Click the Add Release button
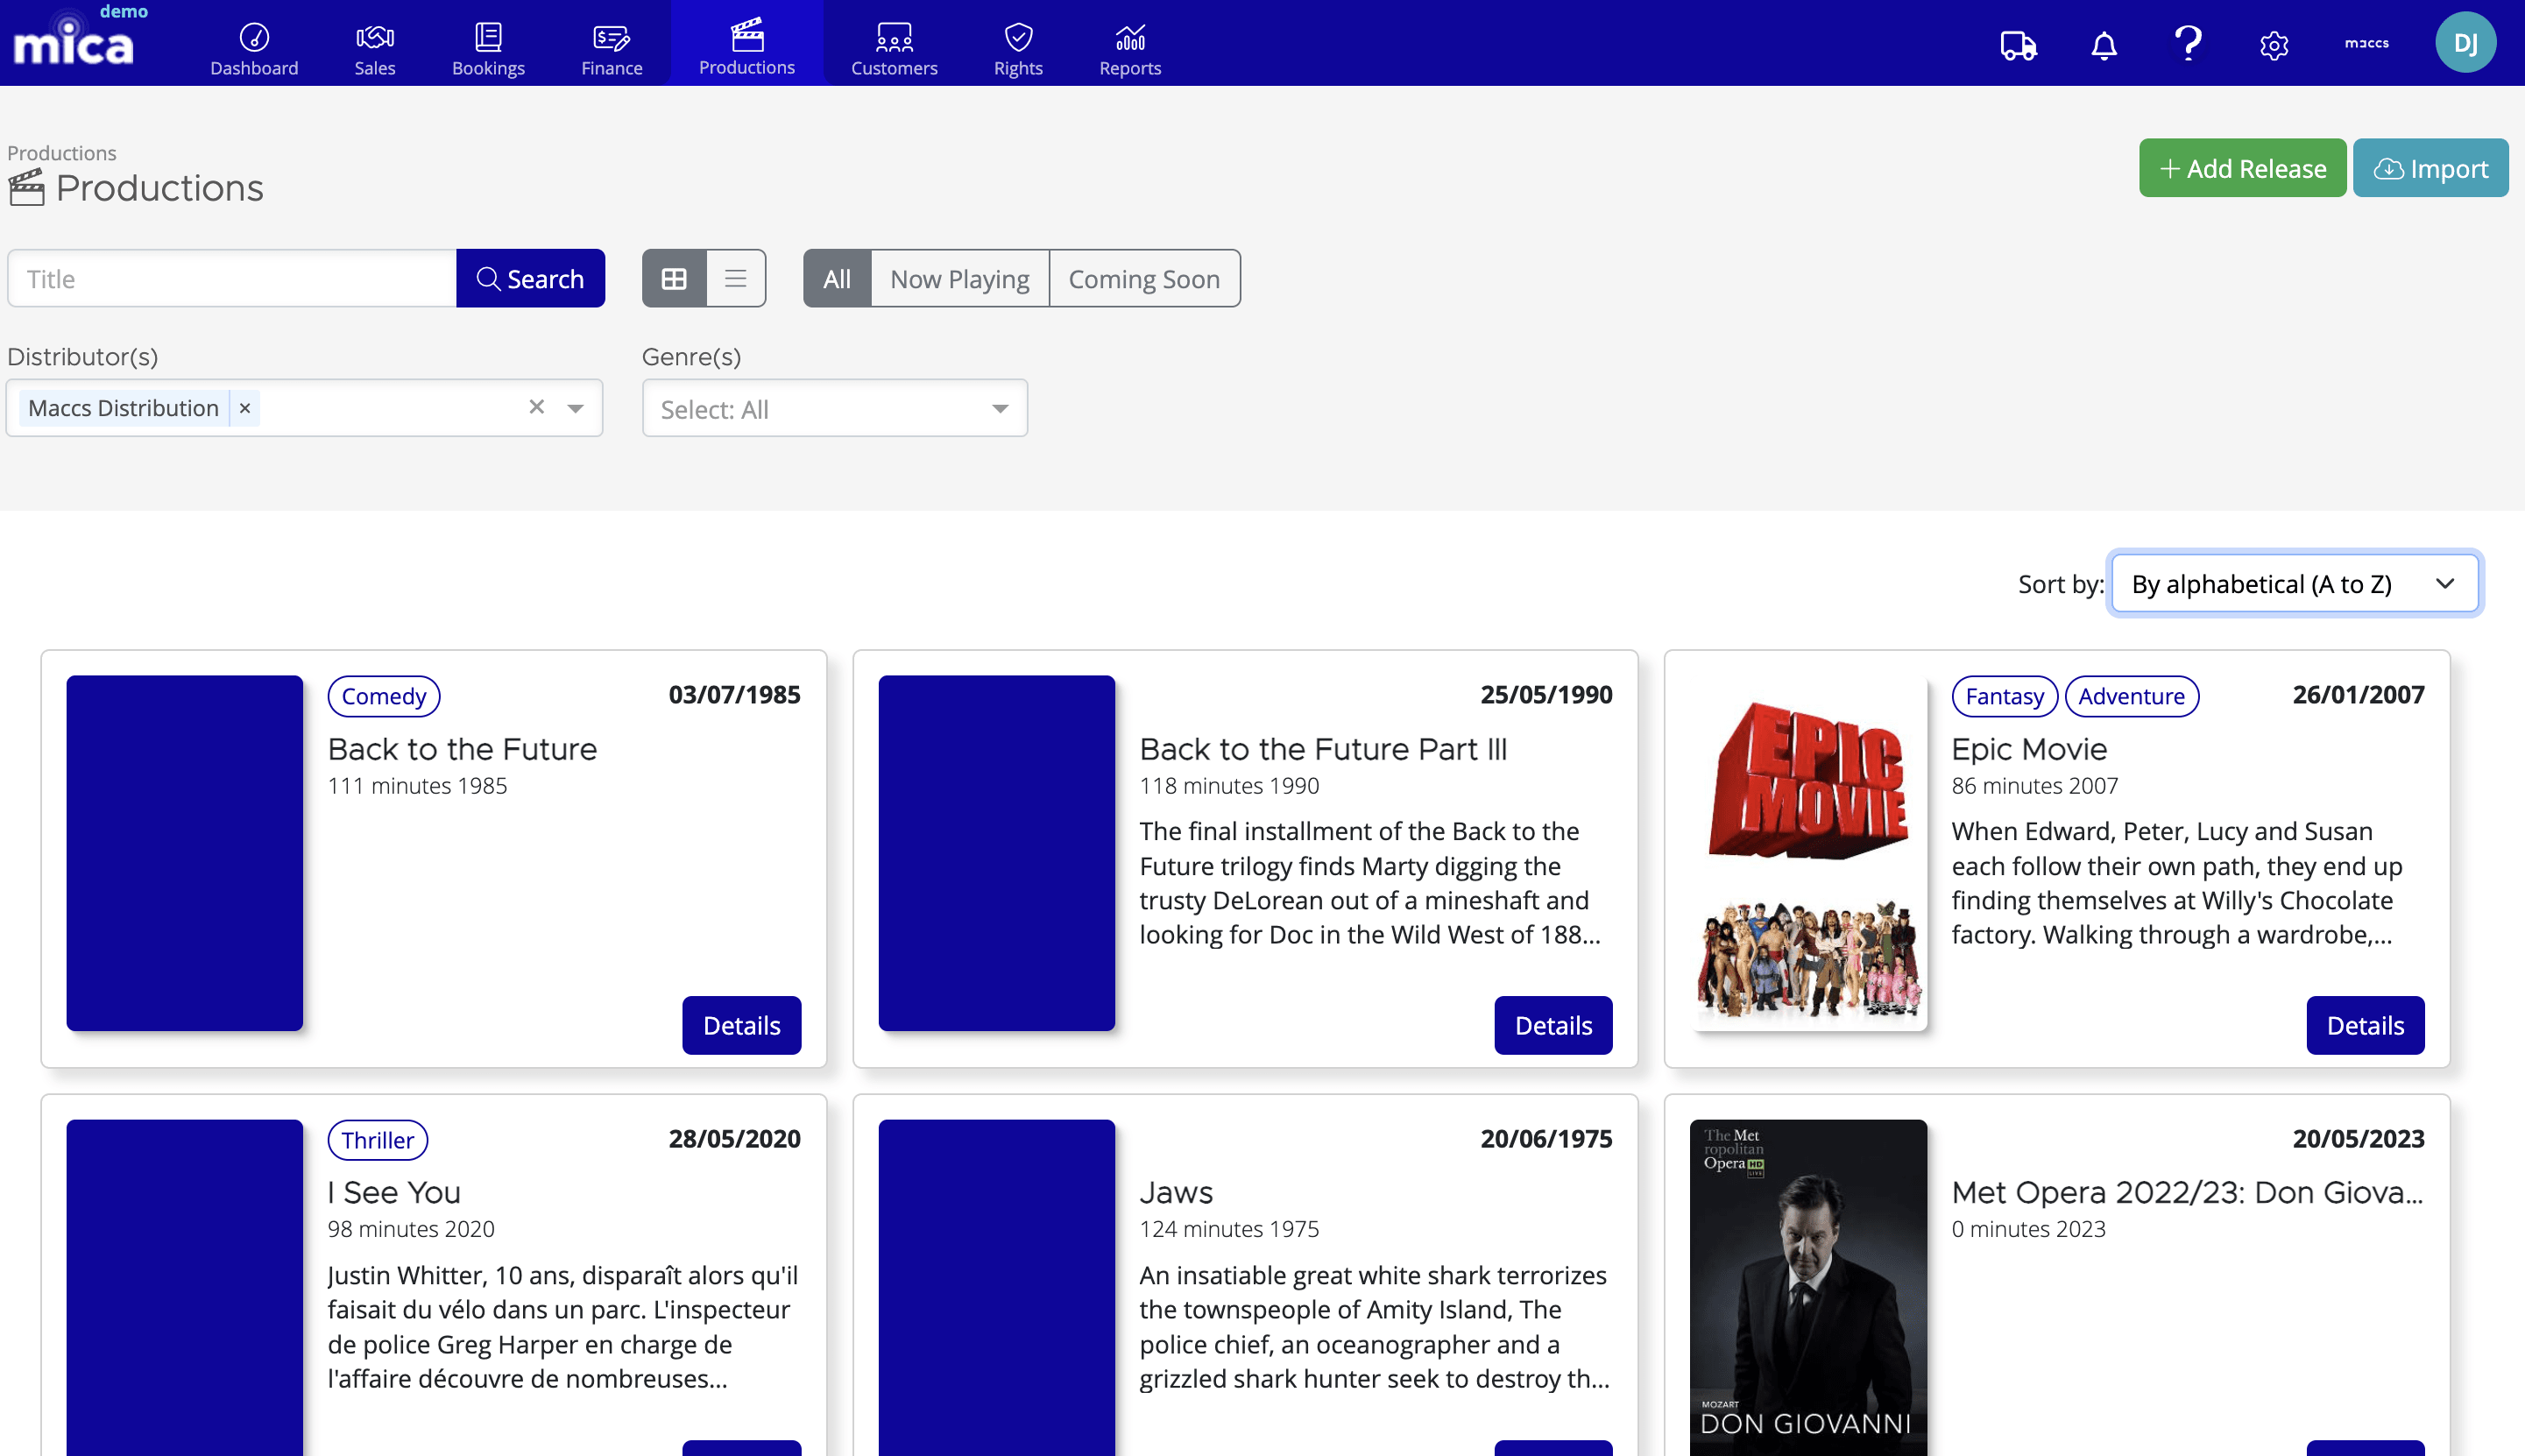 pos(2243,167)
